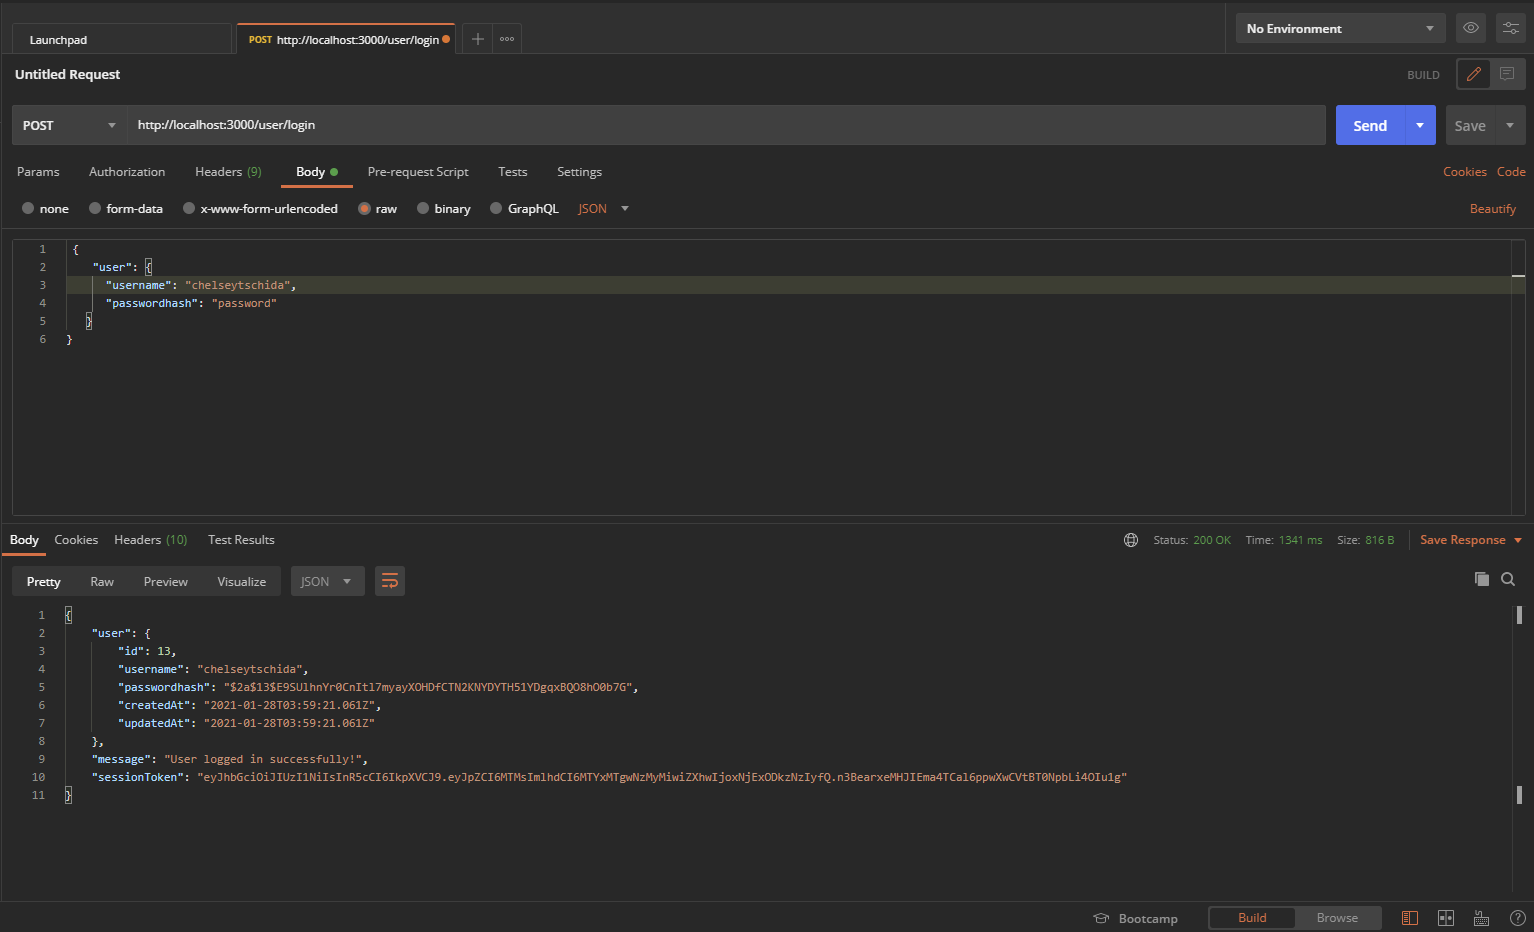Screen dimensions: 1534x932
Task: Select the raw body type
Action: pyautogui.click(x=365, y=208)
